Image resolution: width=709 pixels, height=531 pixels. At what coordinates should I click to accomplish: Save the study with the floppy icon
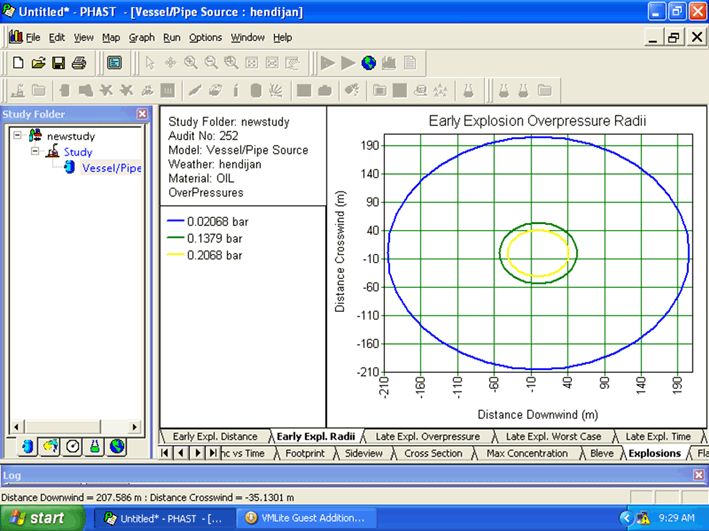58,63
